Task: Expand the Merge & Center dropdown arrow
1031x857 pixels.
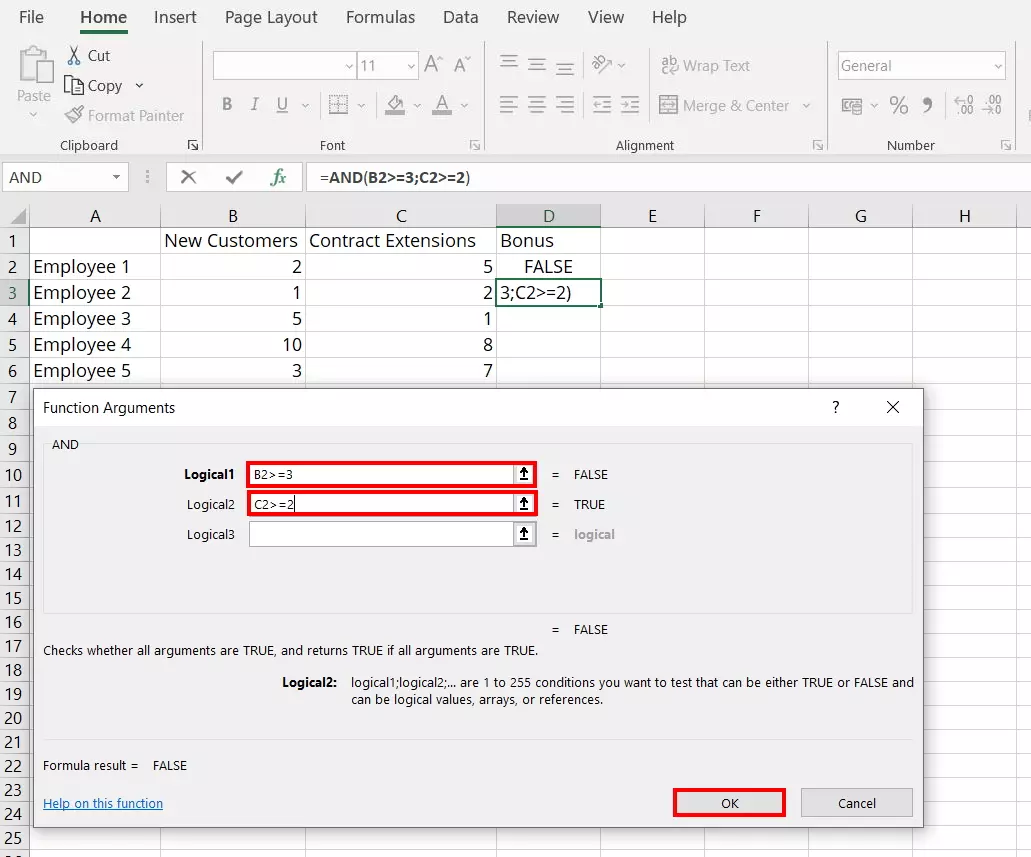Action: pyautogui.click(x=806, y=105)
